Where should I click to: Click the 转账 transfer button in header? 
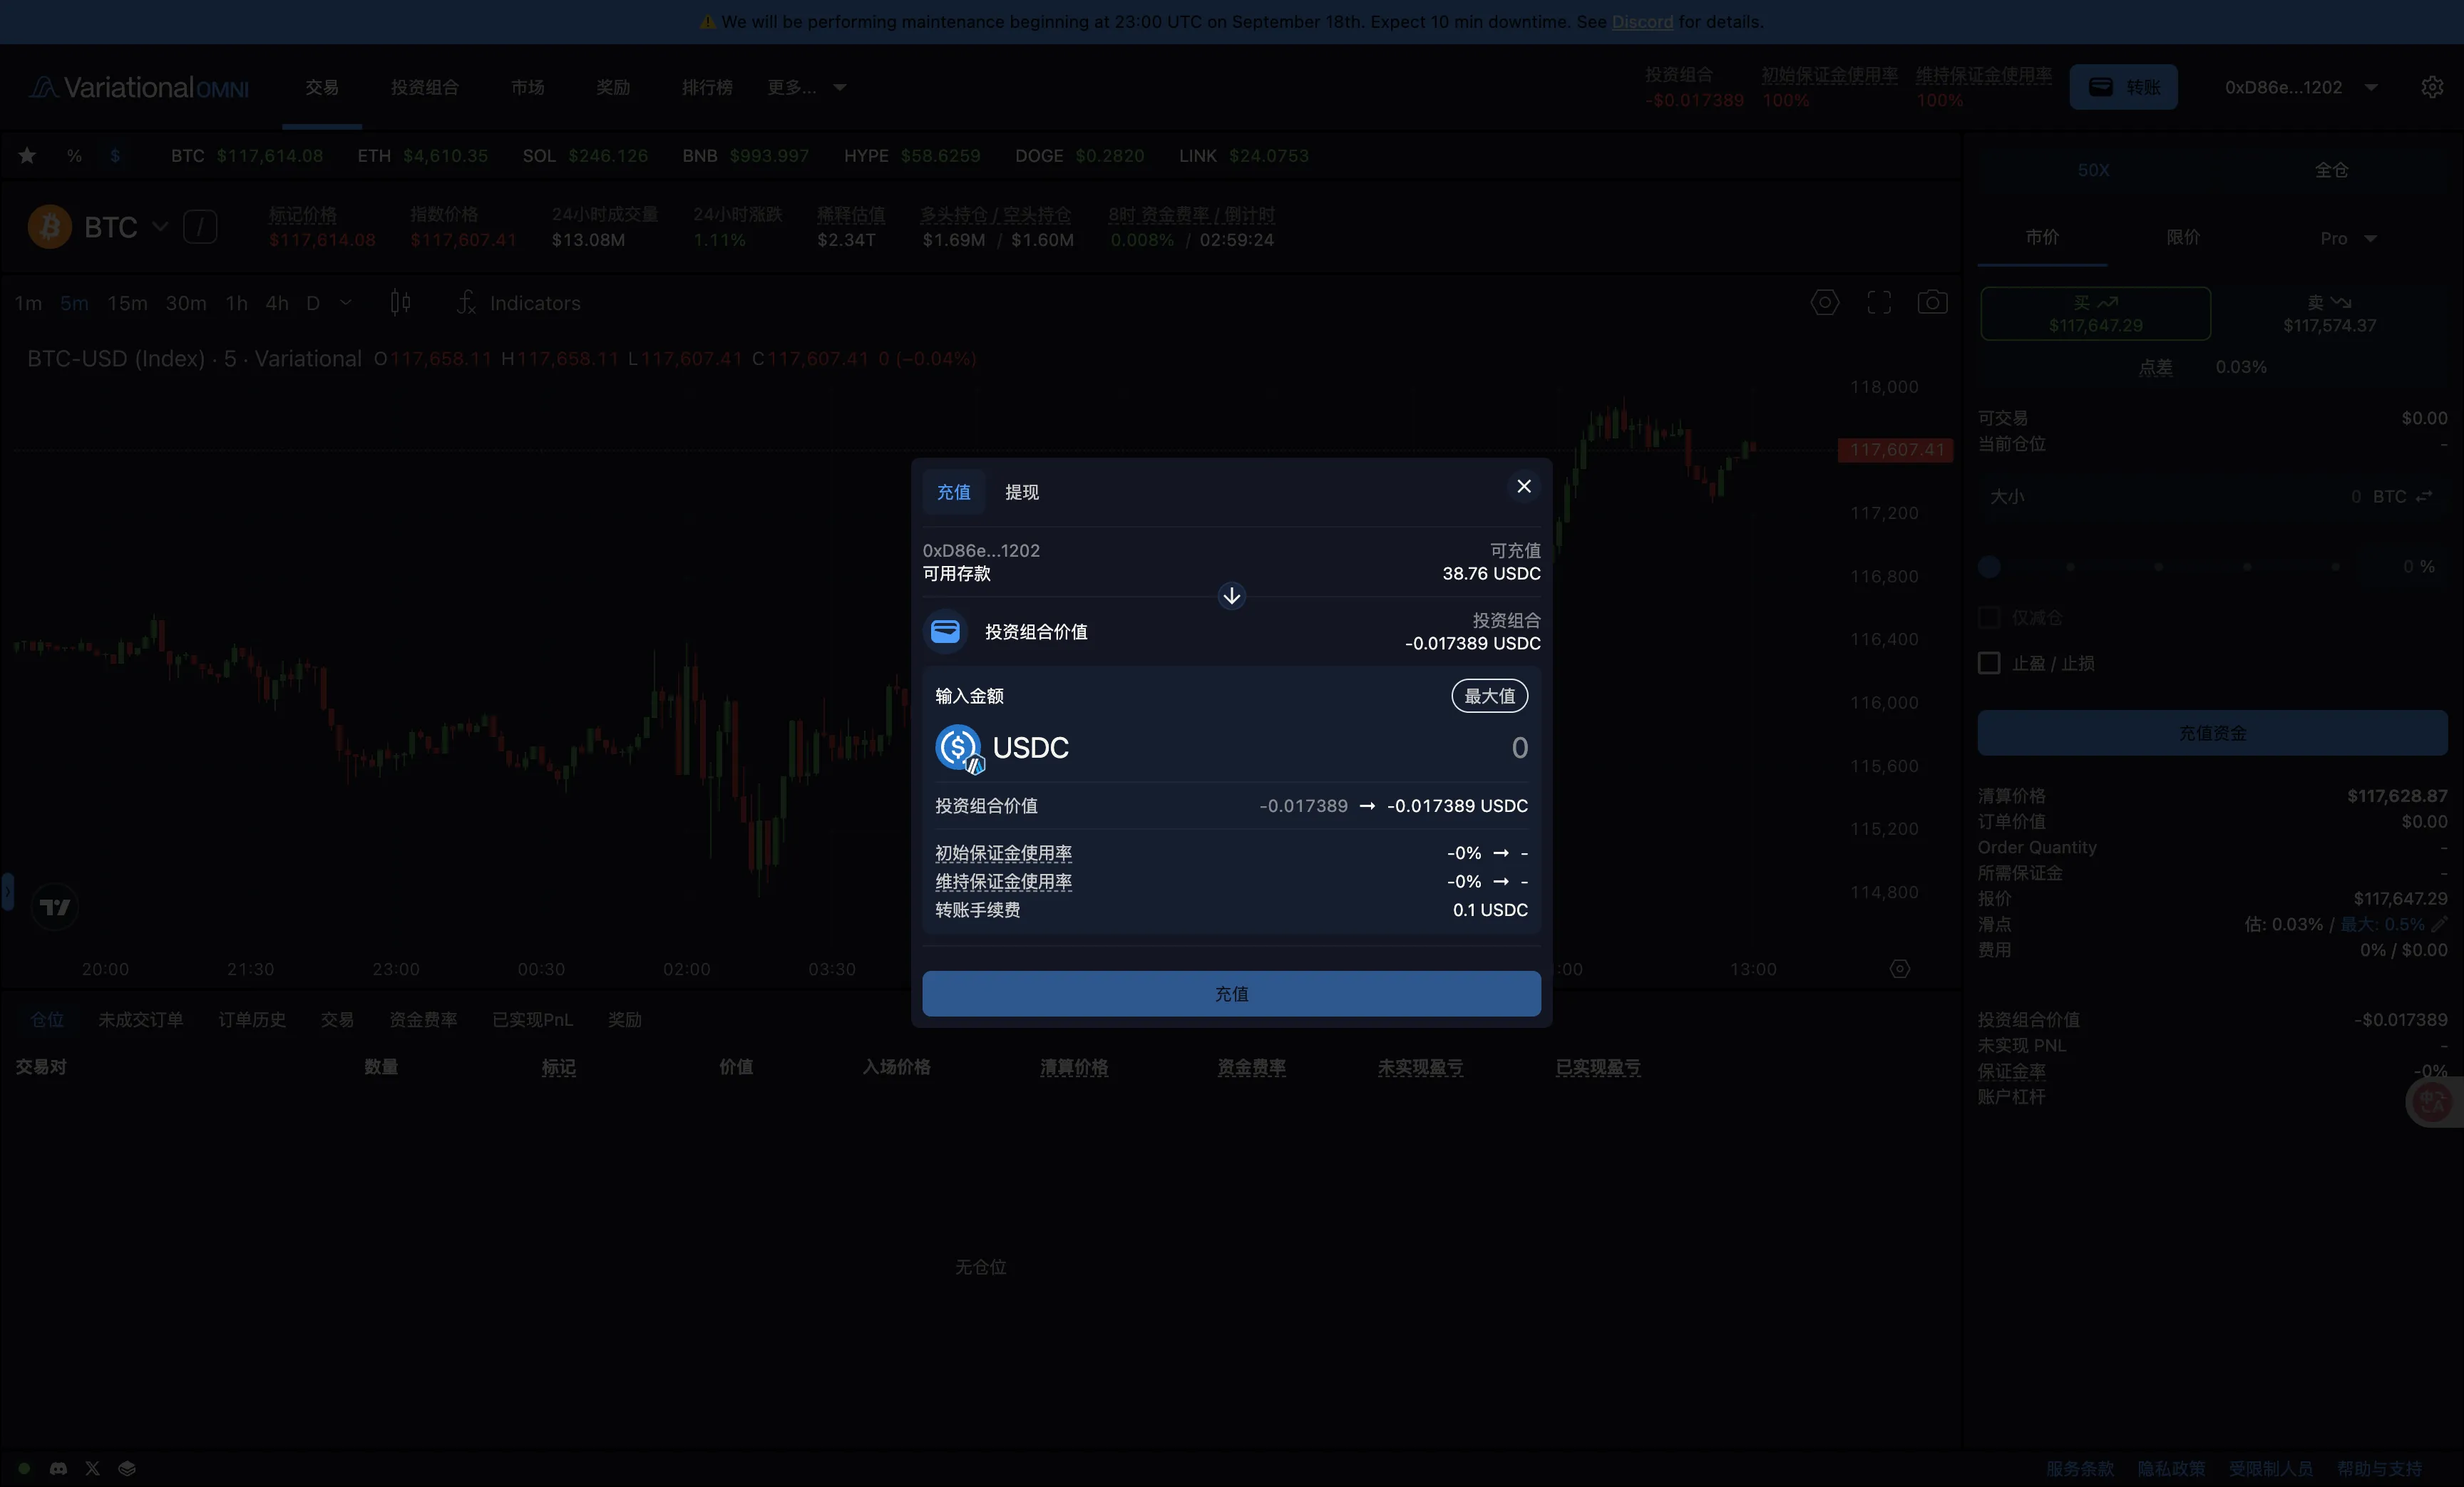[2124, 87]
